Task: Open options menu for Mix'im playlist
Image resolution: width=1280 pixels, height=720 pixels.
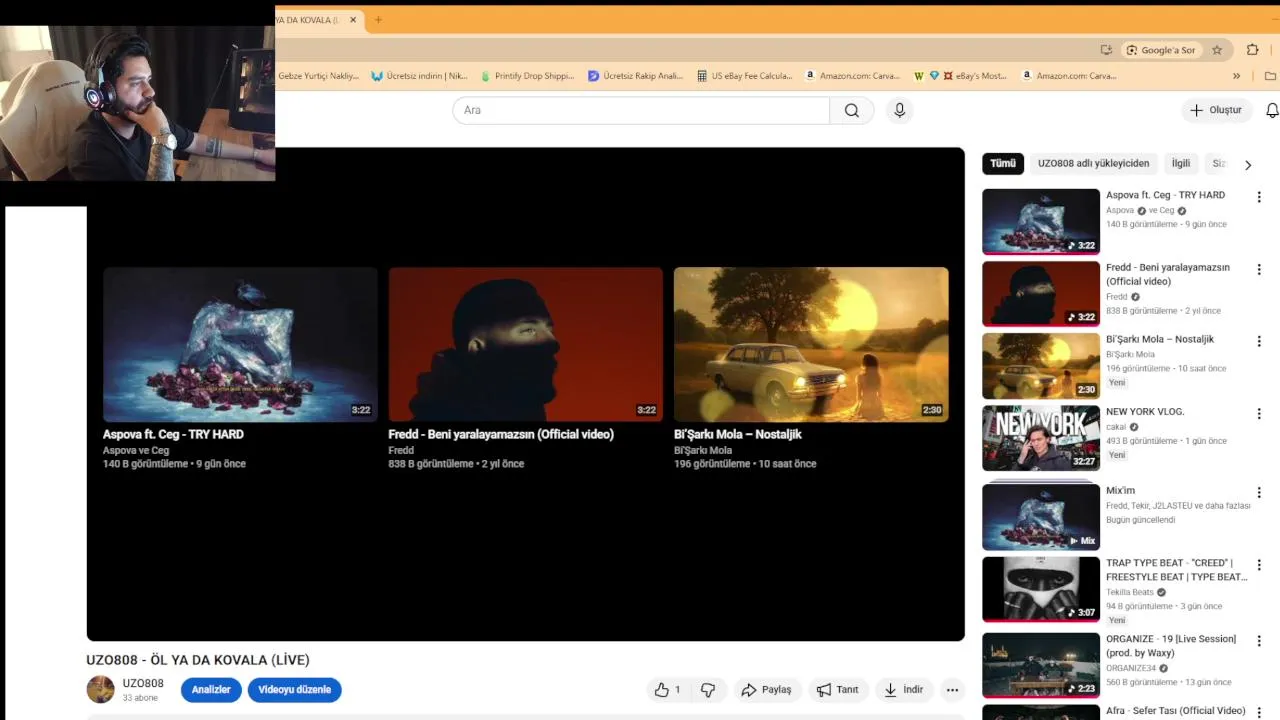Action: [x=1259, y=492]
